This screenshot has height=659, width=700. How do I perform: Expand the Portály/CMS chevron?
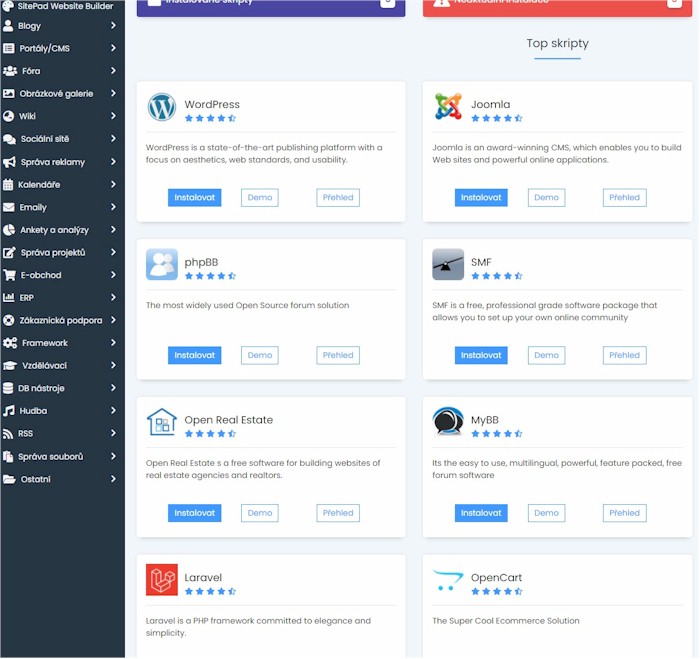click(x=113, y=48)
